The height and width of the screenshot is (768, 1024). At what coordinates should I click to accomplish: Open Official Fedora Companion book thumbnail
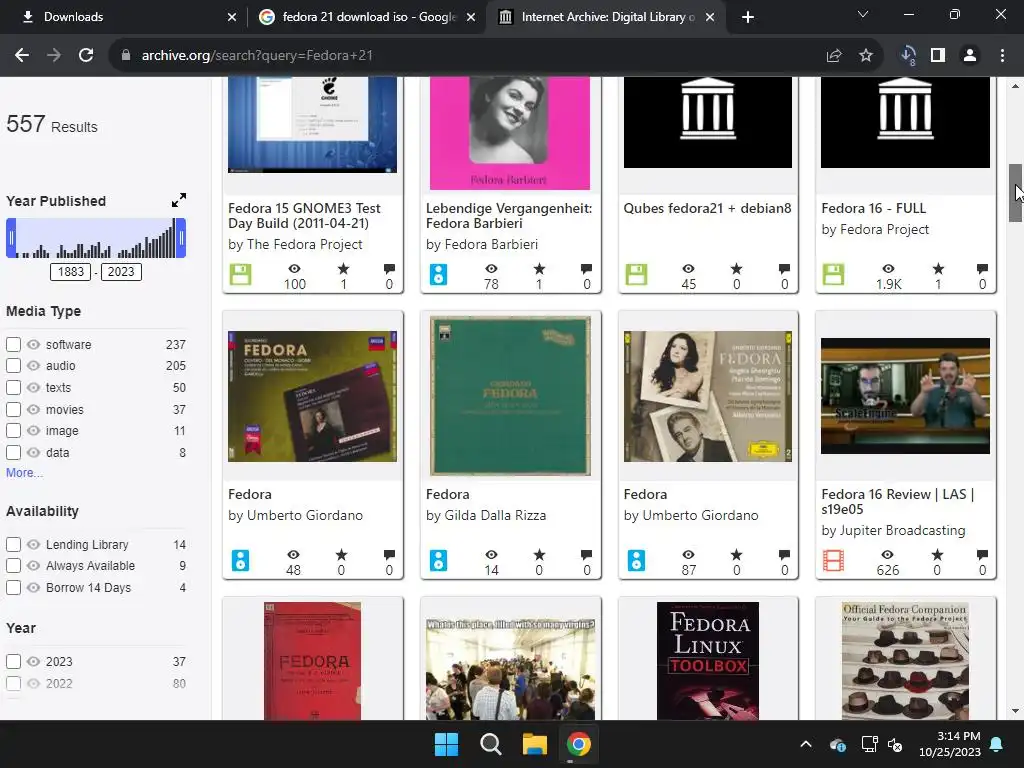point(905,660)
